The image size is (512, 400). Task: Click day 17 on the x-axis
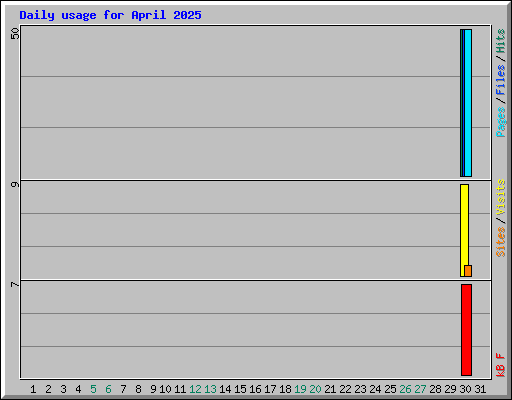point(270,389)
